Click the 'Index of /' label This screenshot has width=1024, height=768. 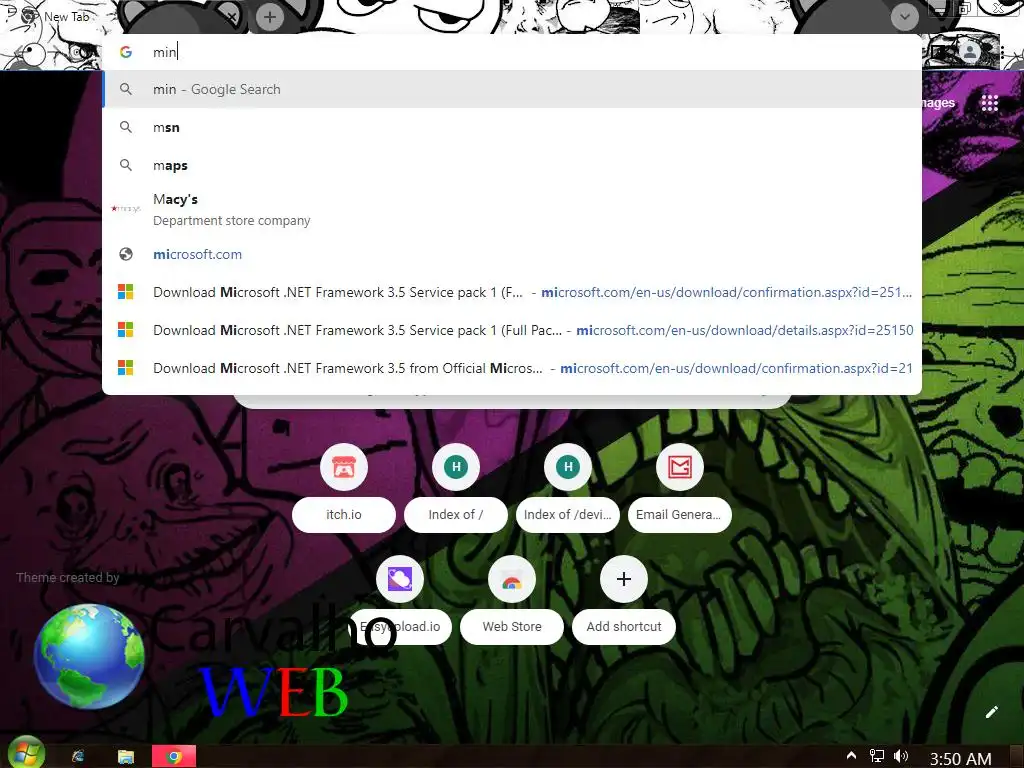tap(456, 515)
